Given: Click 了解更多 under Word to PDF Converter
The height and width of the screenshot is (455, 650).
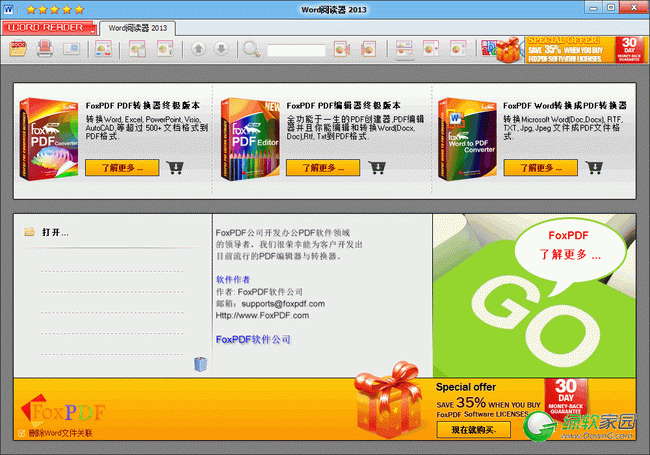Looking at the screenshot, I should click(x=555, y=168).
